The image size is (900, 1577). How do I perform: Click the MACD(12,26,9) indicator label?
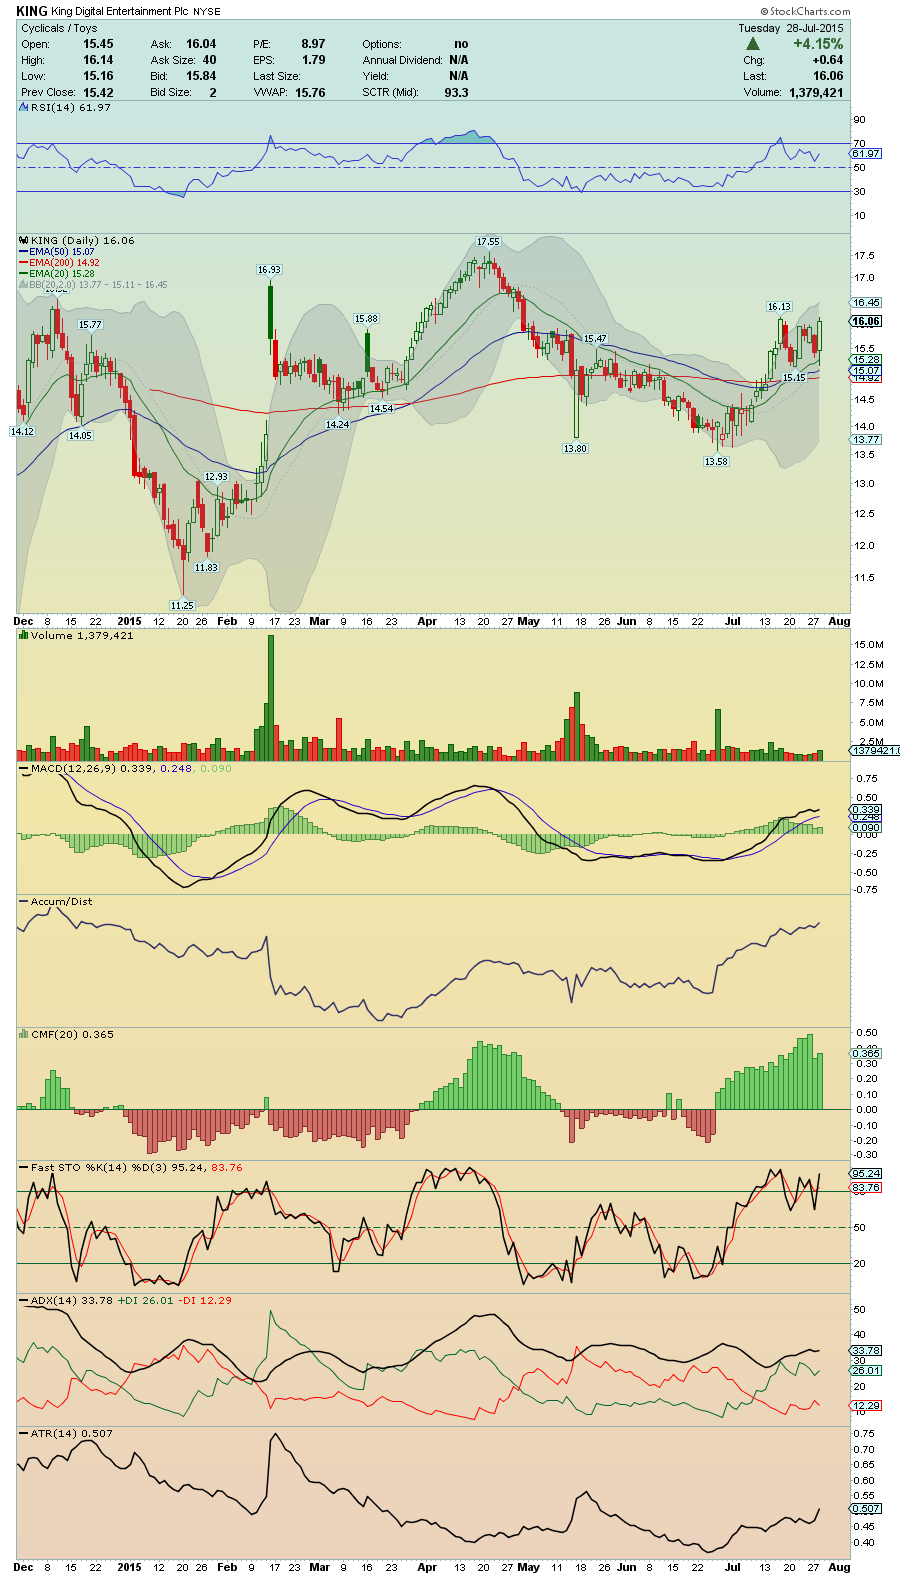74,768
